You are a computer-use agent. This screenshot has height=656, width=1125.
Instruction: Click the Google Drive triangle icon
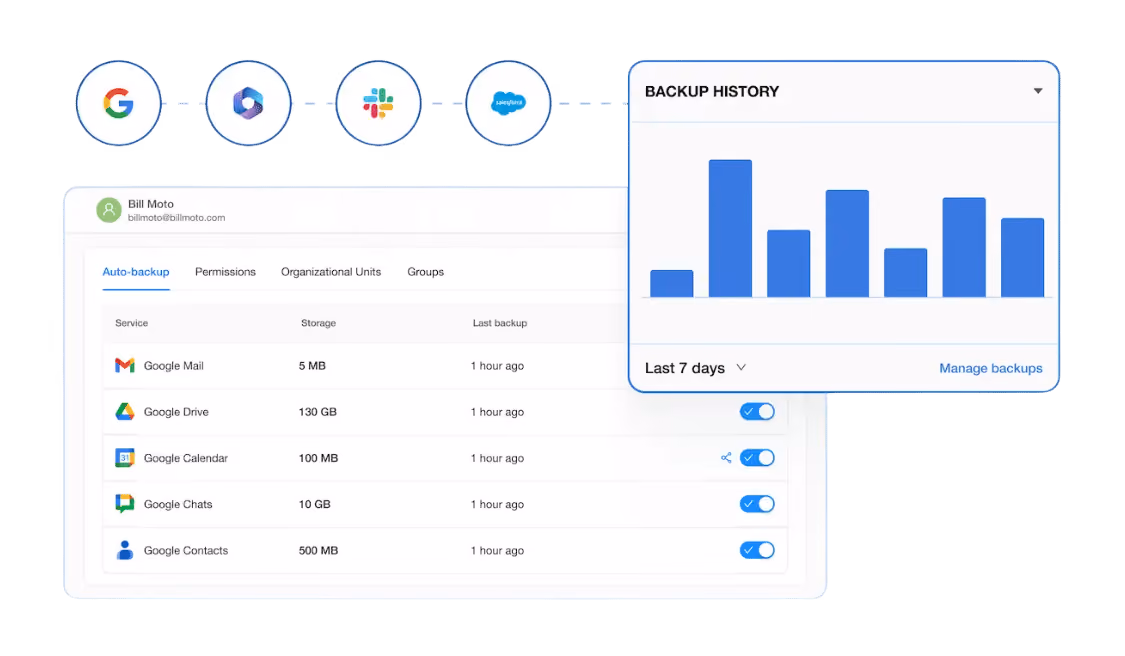[125, 411]
